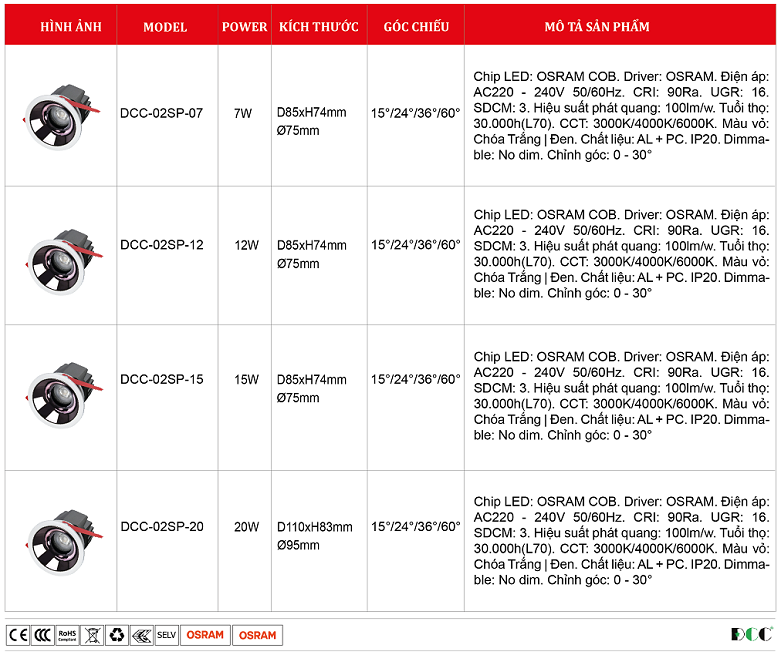
Task: Click the triple-arrow icon beside the SELV badge
Action: click(141, 635)
